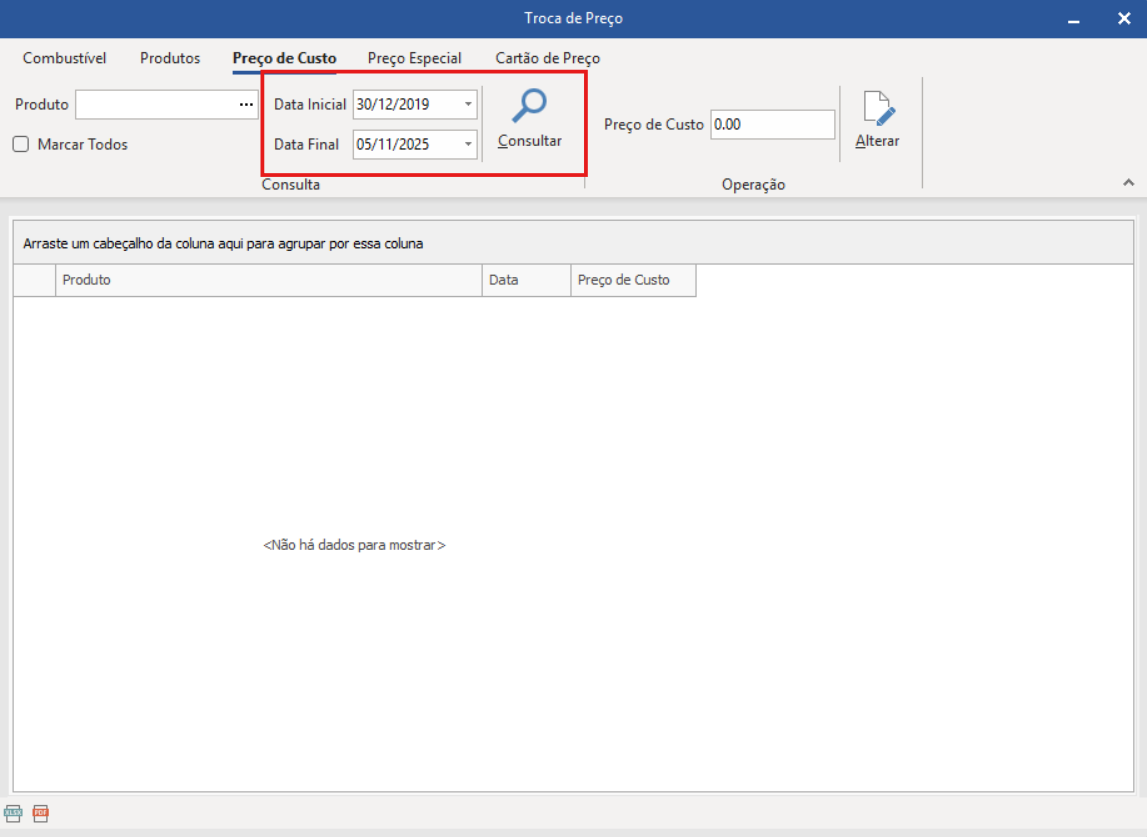Minimize the Troca de Preço window
Screen dimensions: 1147x837
pos(1073,19)
